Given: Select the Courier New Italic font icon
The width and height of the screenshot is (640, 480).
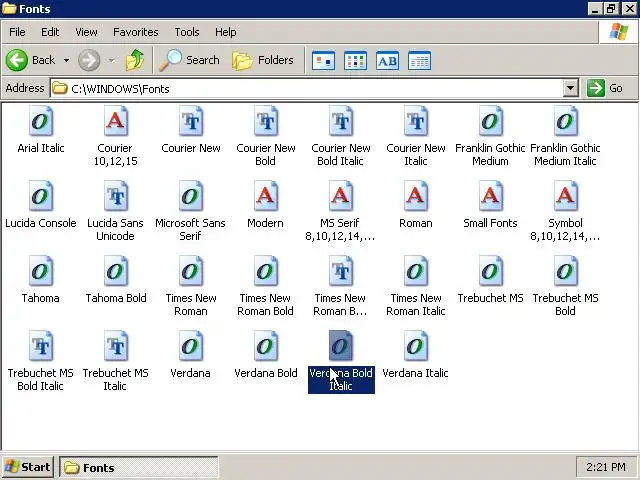Looking at the screenshot, I should [x=416, y=121].
